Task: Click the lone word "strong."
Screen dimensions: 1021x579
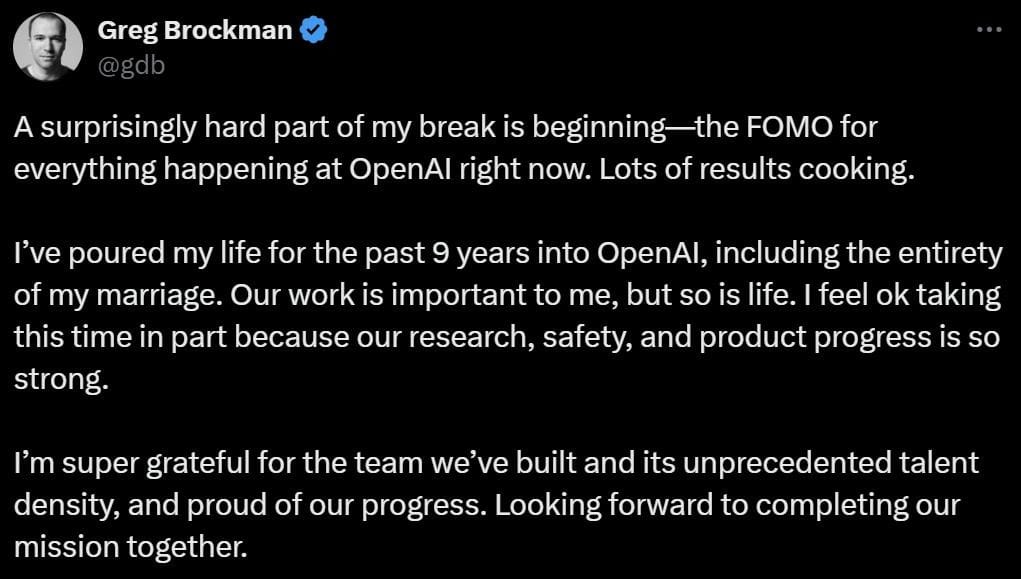Action: pos(61,380)
